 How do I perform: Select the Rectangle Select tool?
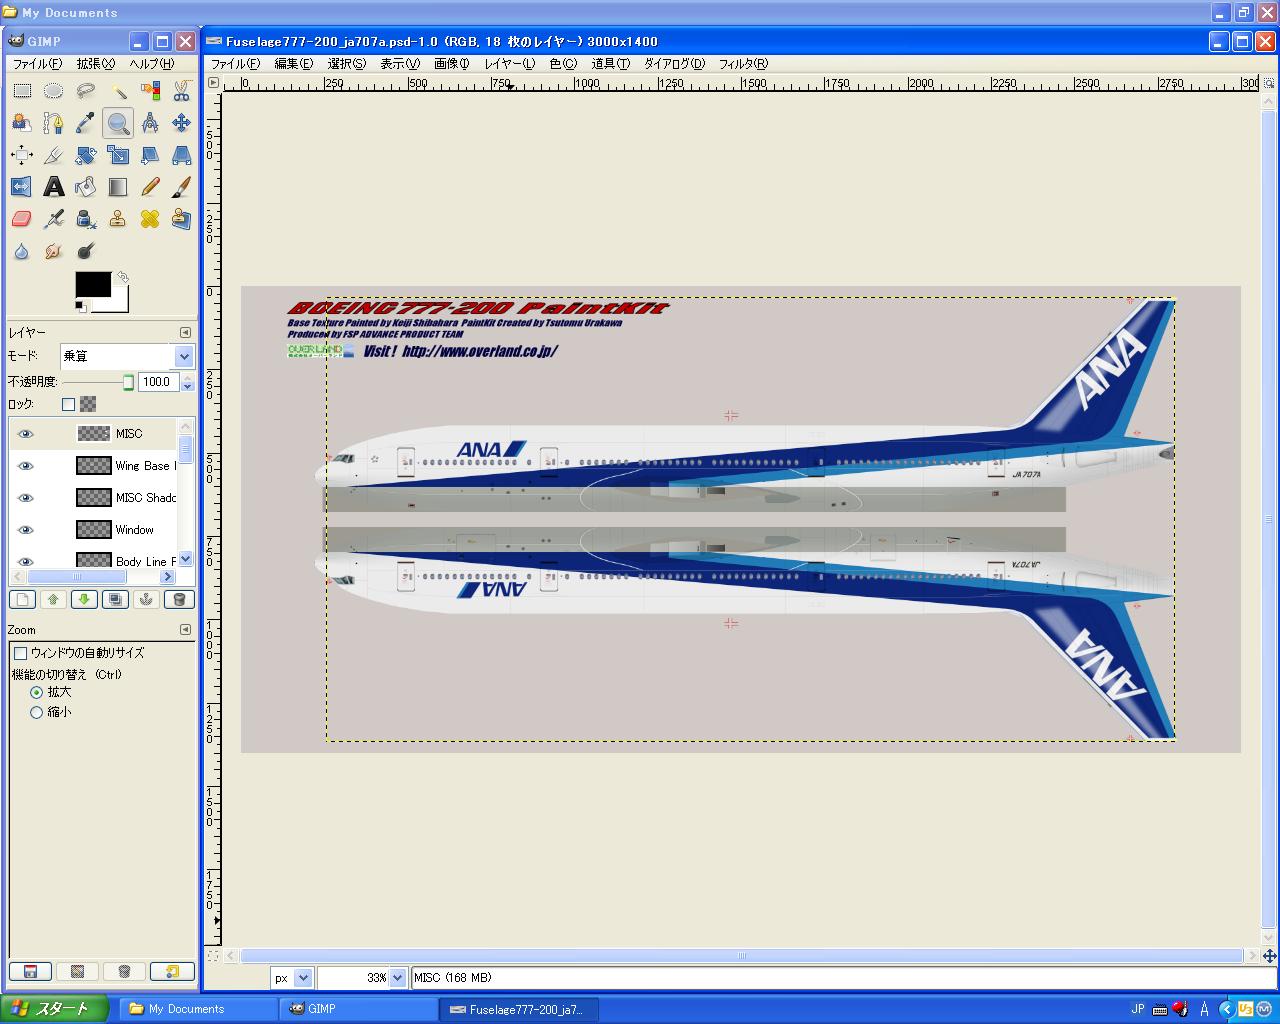(x=22, y=91)
